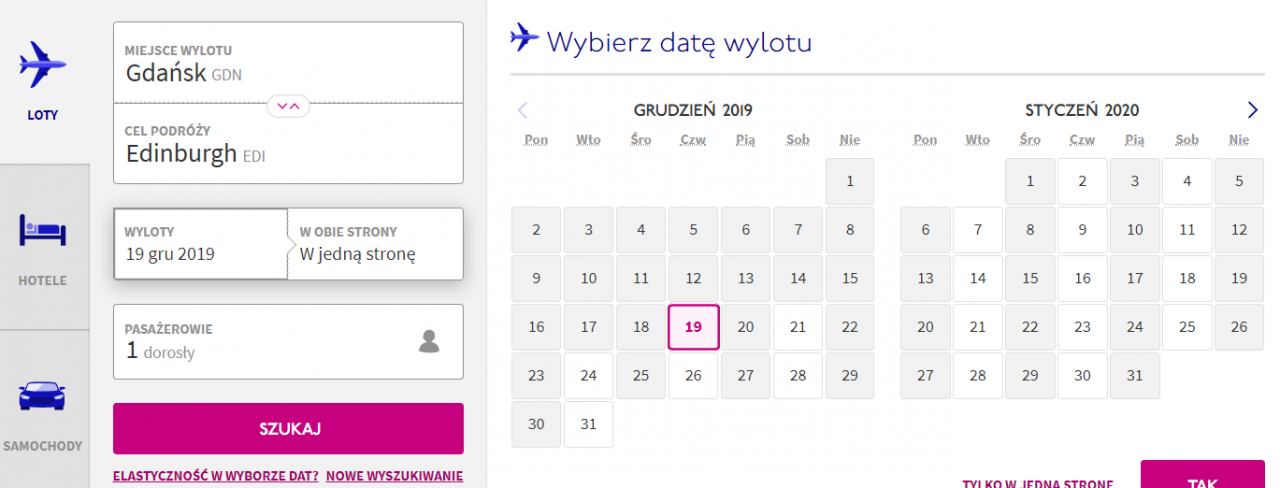Open Elastyczność w wyborze dat link
This screenshot has height=488, width=1280.
click(216, 476)
